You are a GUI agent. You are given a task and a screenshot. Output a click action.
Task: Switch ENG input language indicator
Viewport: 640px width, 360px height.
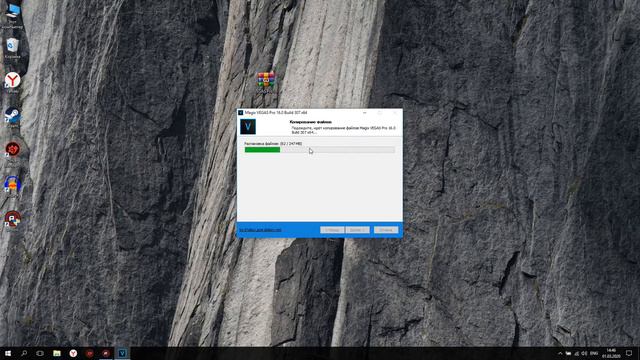(x=594, y=353)
